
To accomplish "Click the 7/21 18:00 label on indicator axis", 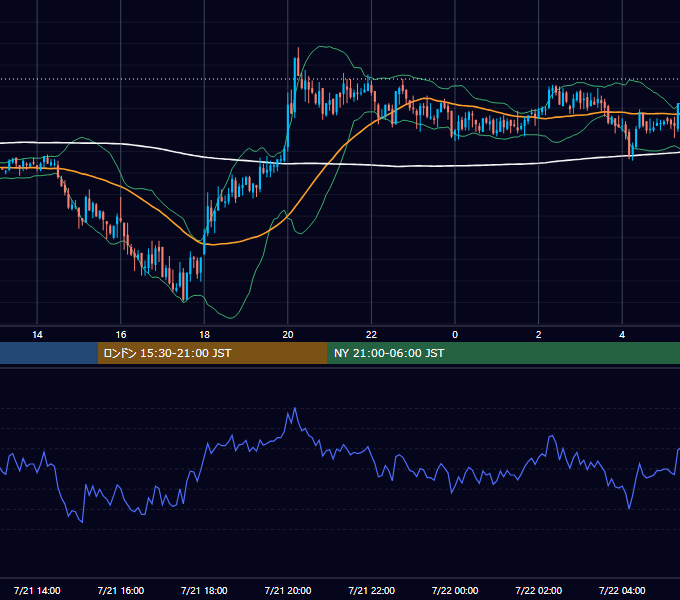I will coord(204,590).
